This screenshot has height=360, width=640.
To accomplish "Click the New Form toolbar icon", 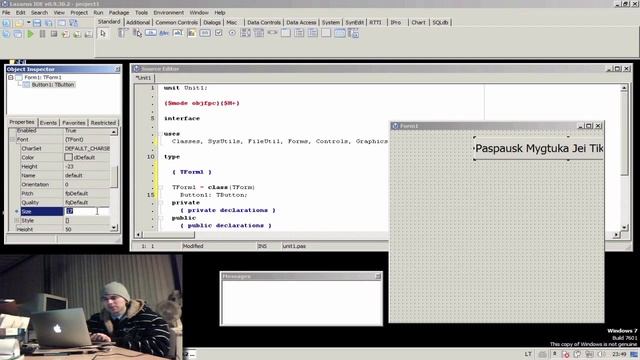I will tap(61, 23).
